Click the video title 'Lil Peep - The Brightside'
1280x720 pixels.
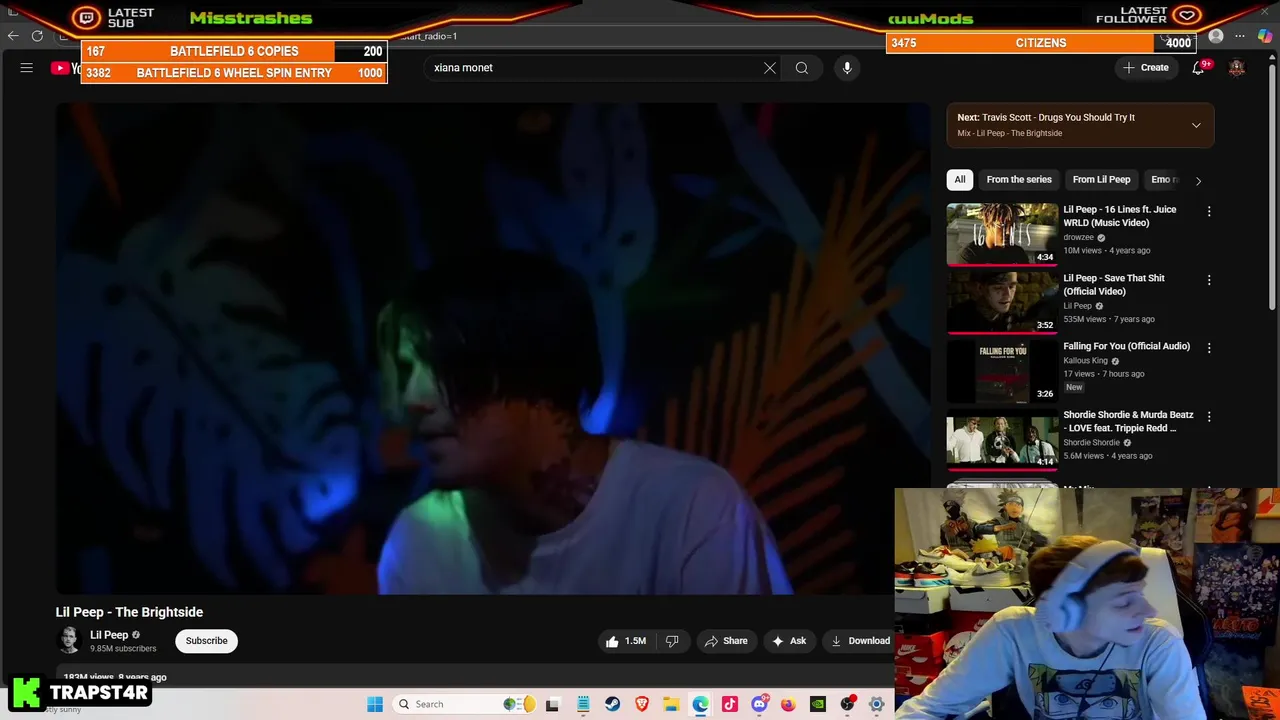tap(129, 612)
